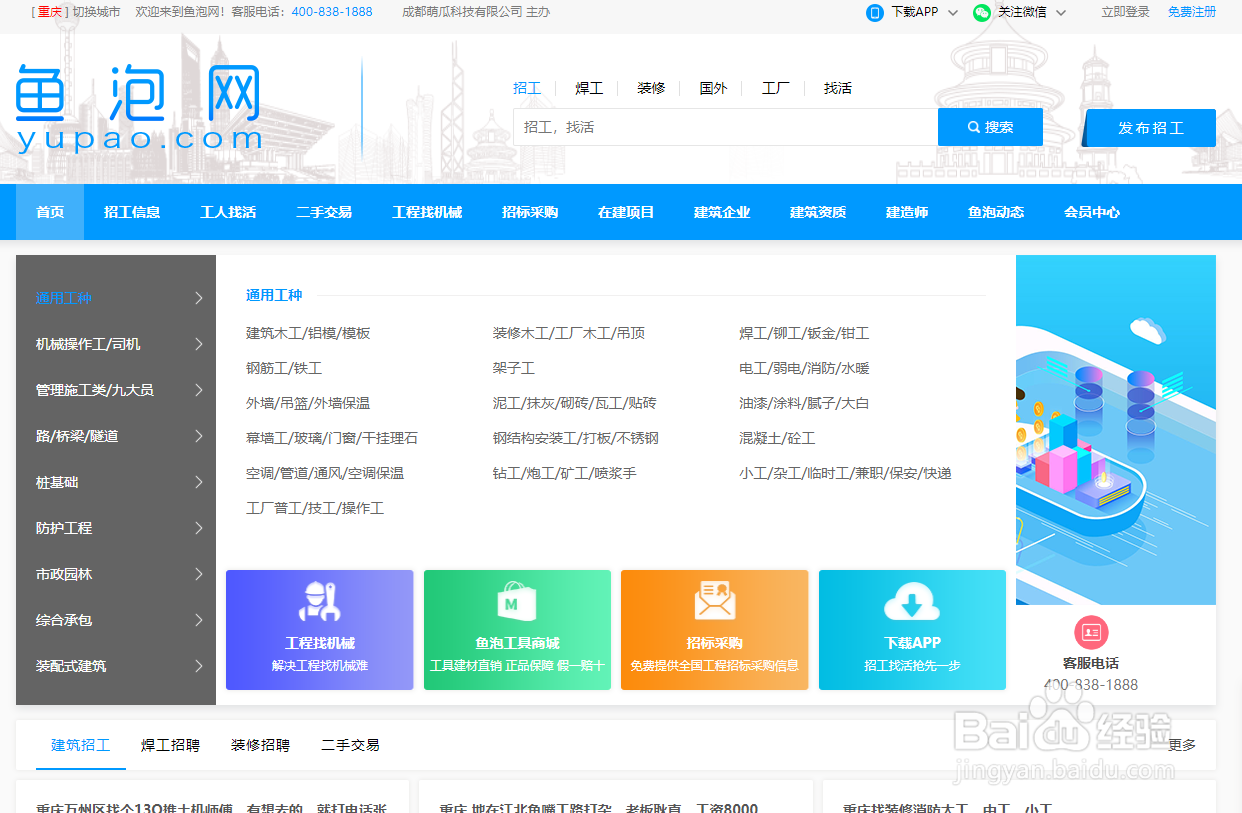
Task: Select the 国外 search category tab
Action: coord(713,88)
